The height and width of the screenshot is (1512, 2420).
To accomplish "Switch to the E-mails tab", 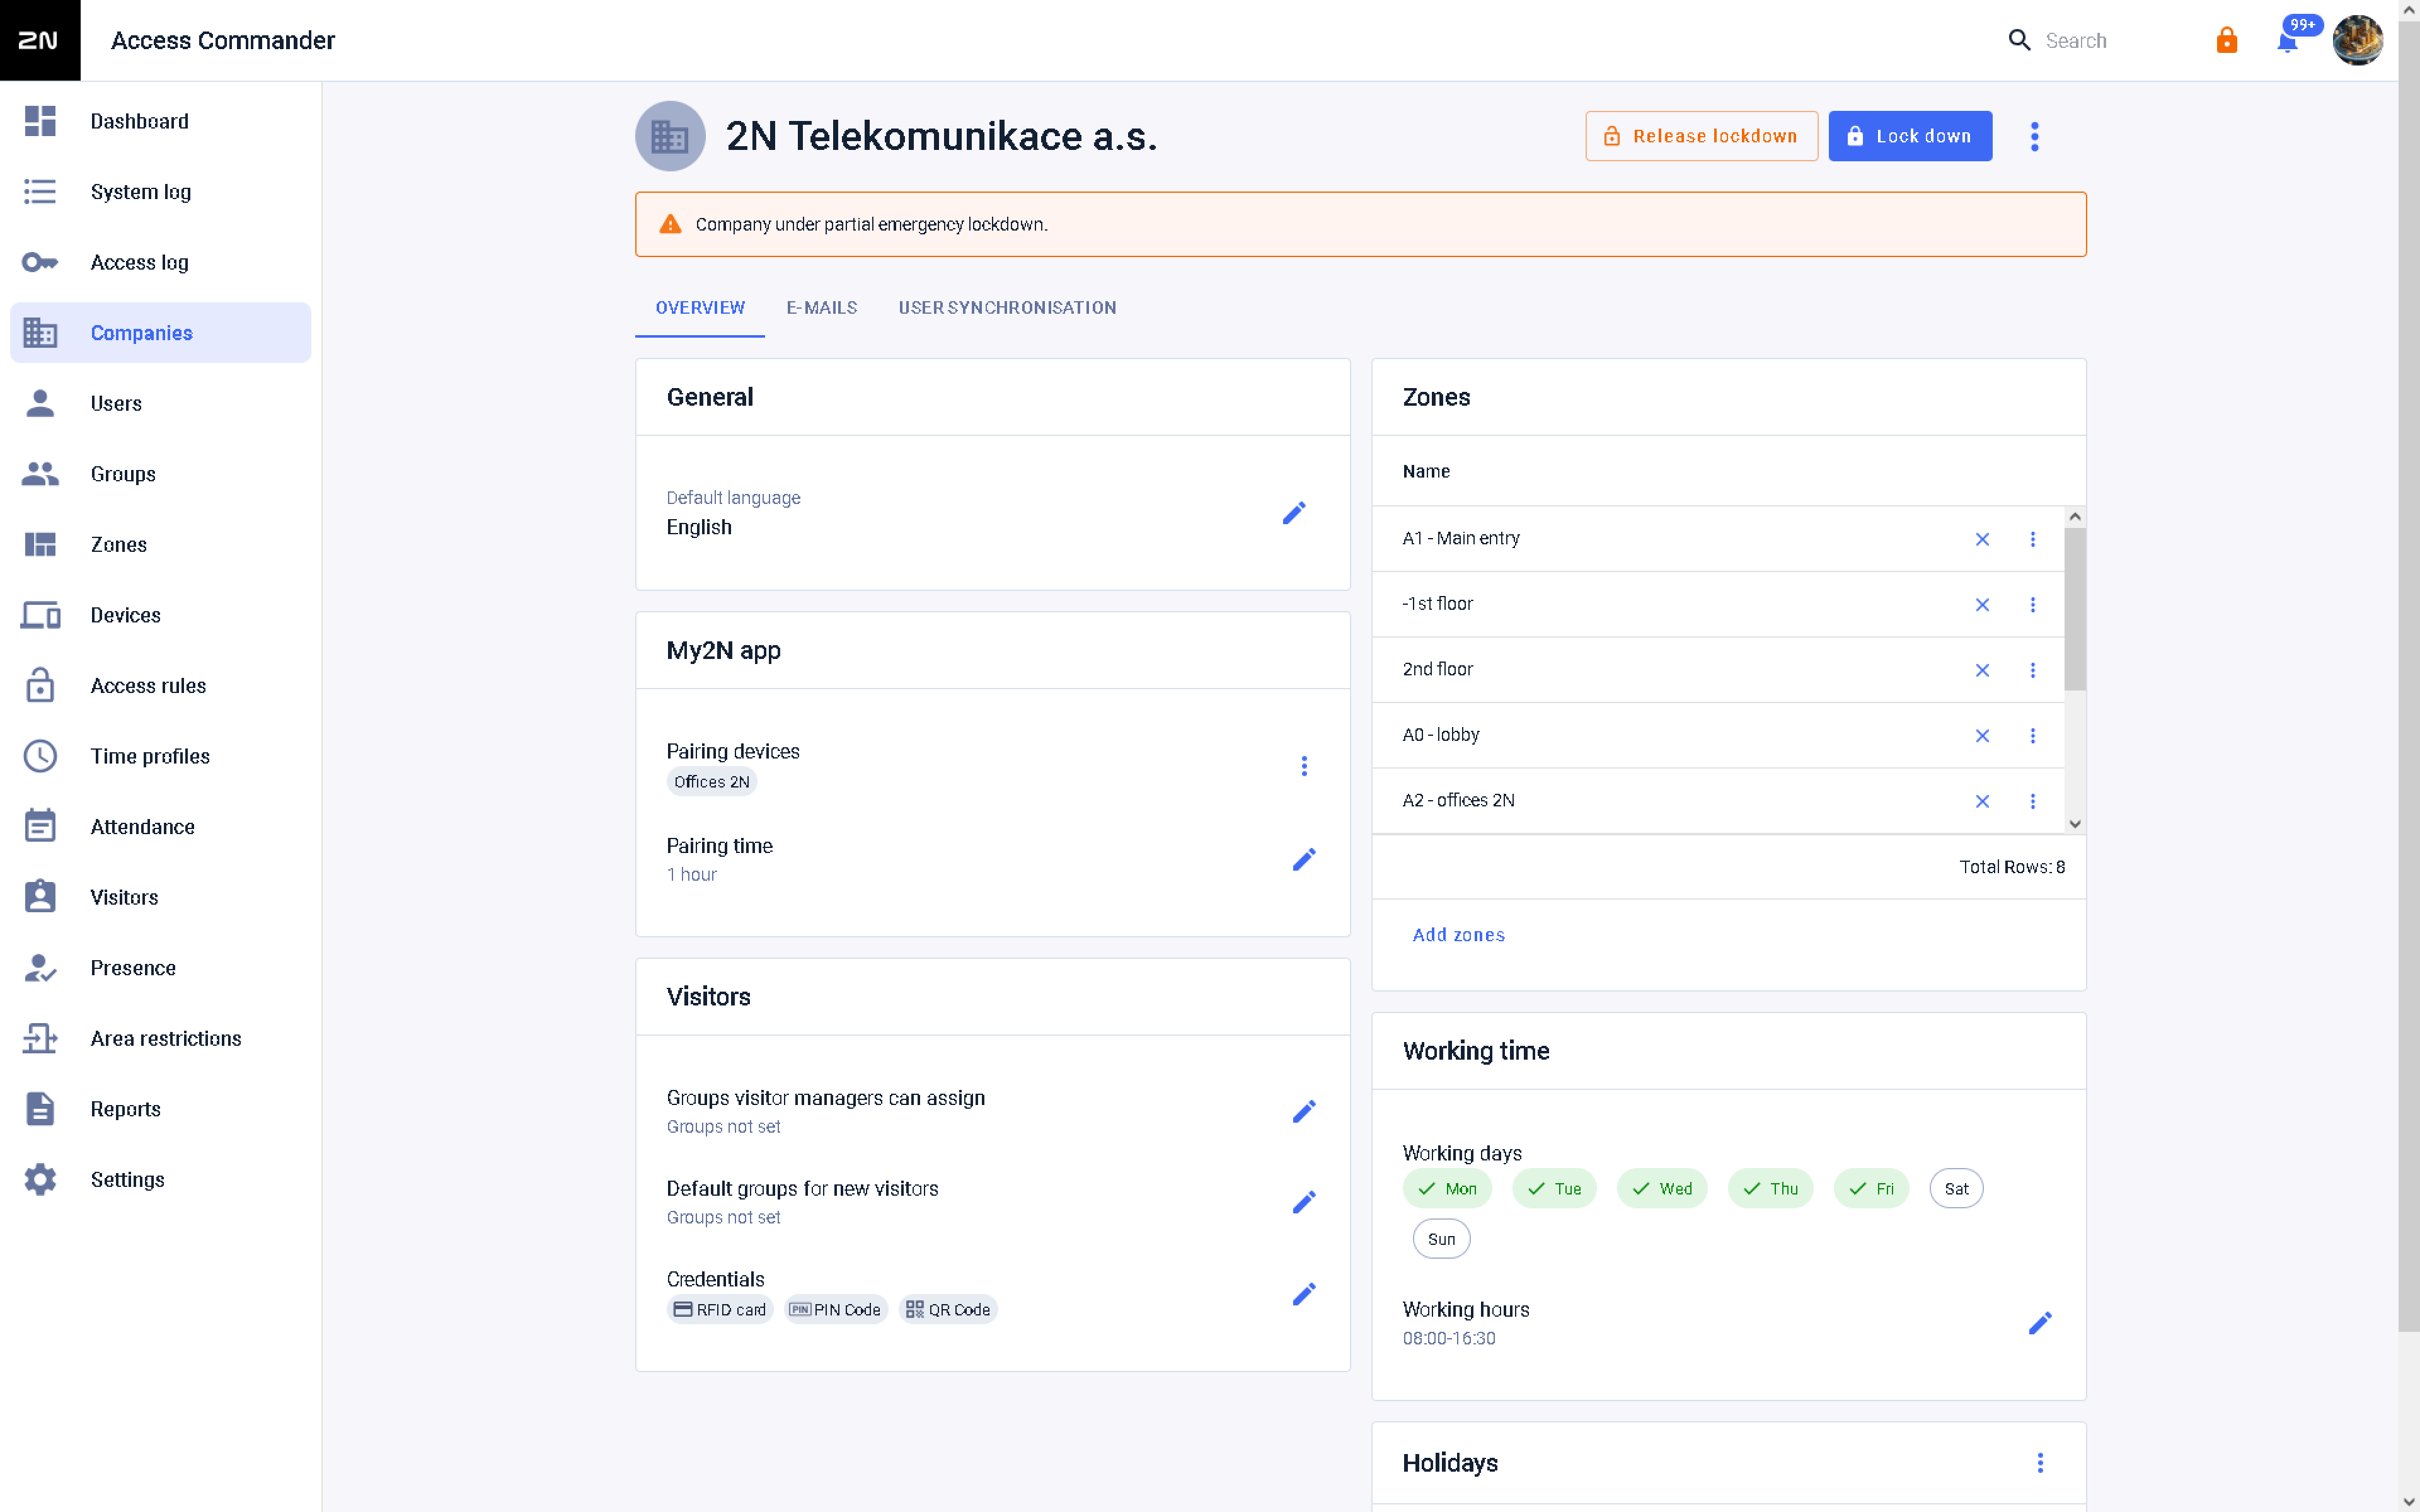I will click(x=821, y=308).
